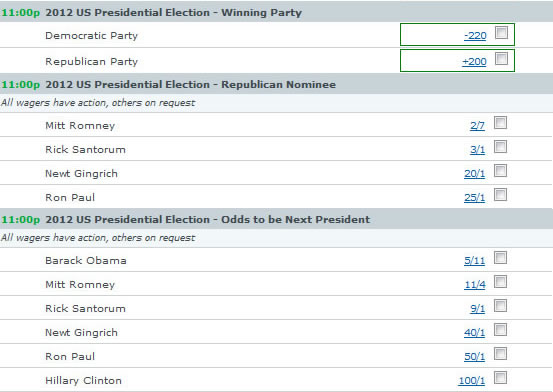Click the Winning Party section header
Screen dimensions: 553x392
click(x=276, y=12)
